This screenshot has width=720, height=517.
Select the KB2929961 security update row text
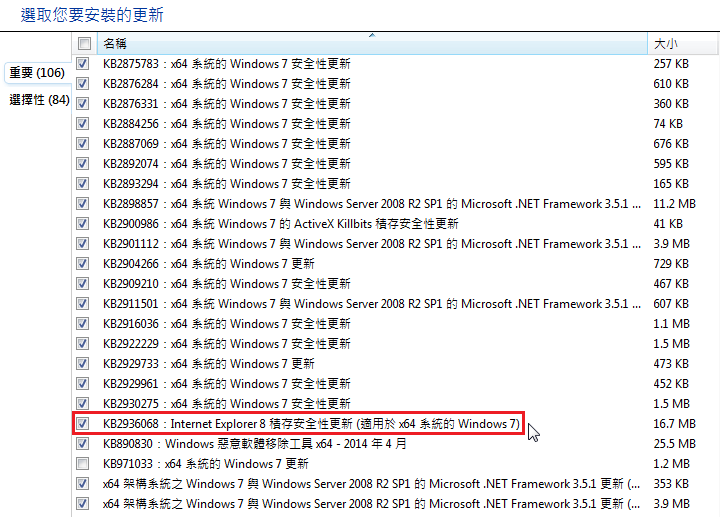pyautogui.click(x=227, y=383)
